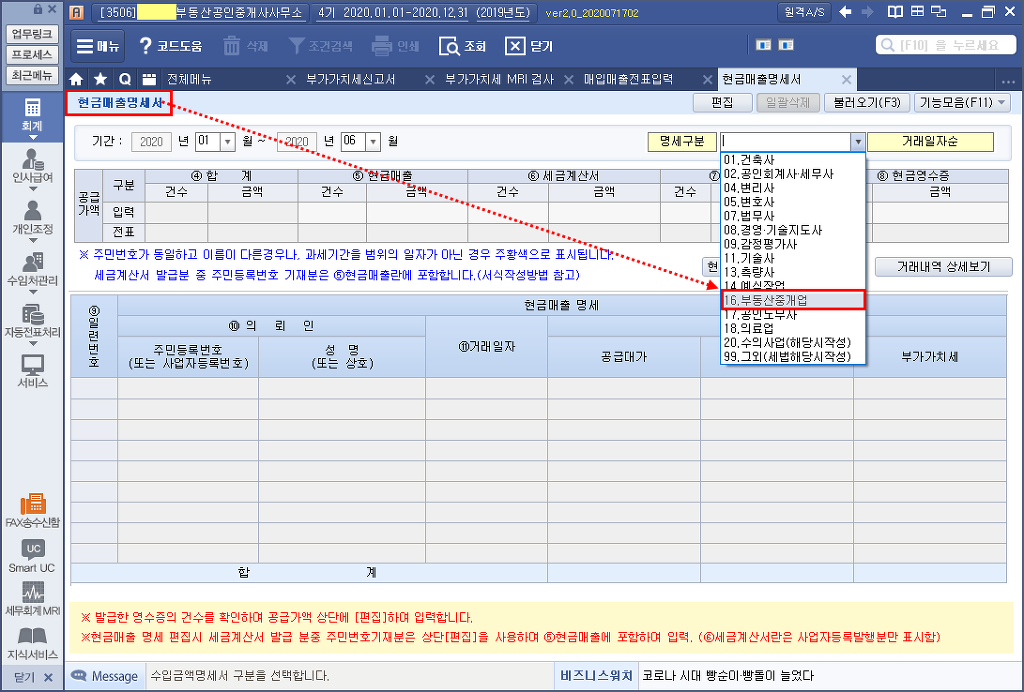Viewport: 1024px width, 692px height.
Task: Click the 업무링크 button
Action: click(x=32, y=34)
